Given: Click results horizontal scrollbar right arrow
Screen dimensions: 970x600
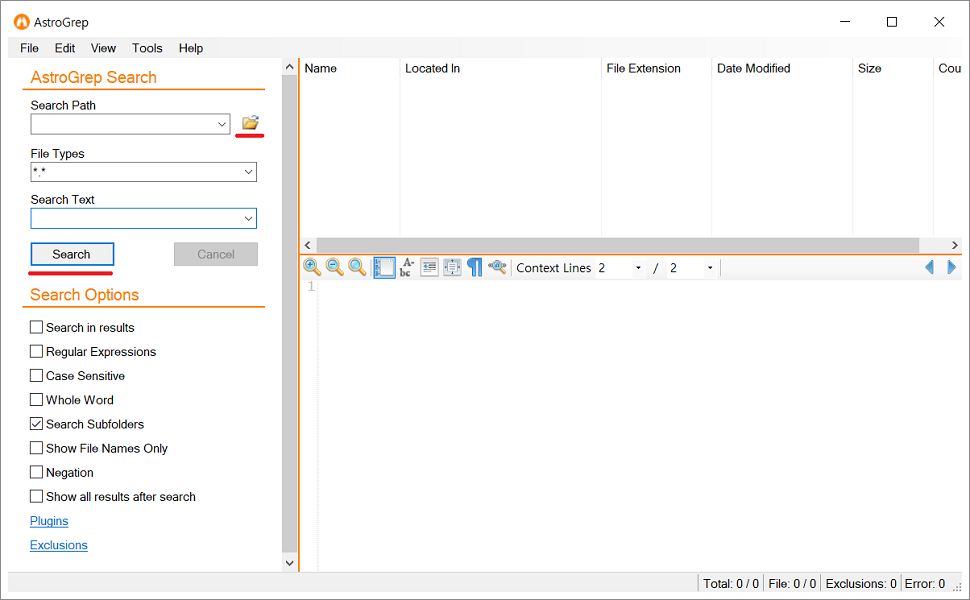Looking at the screenshot, I should tap(955, 246).
